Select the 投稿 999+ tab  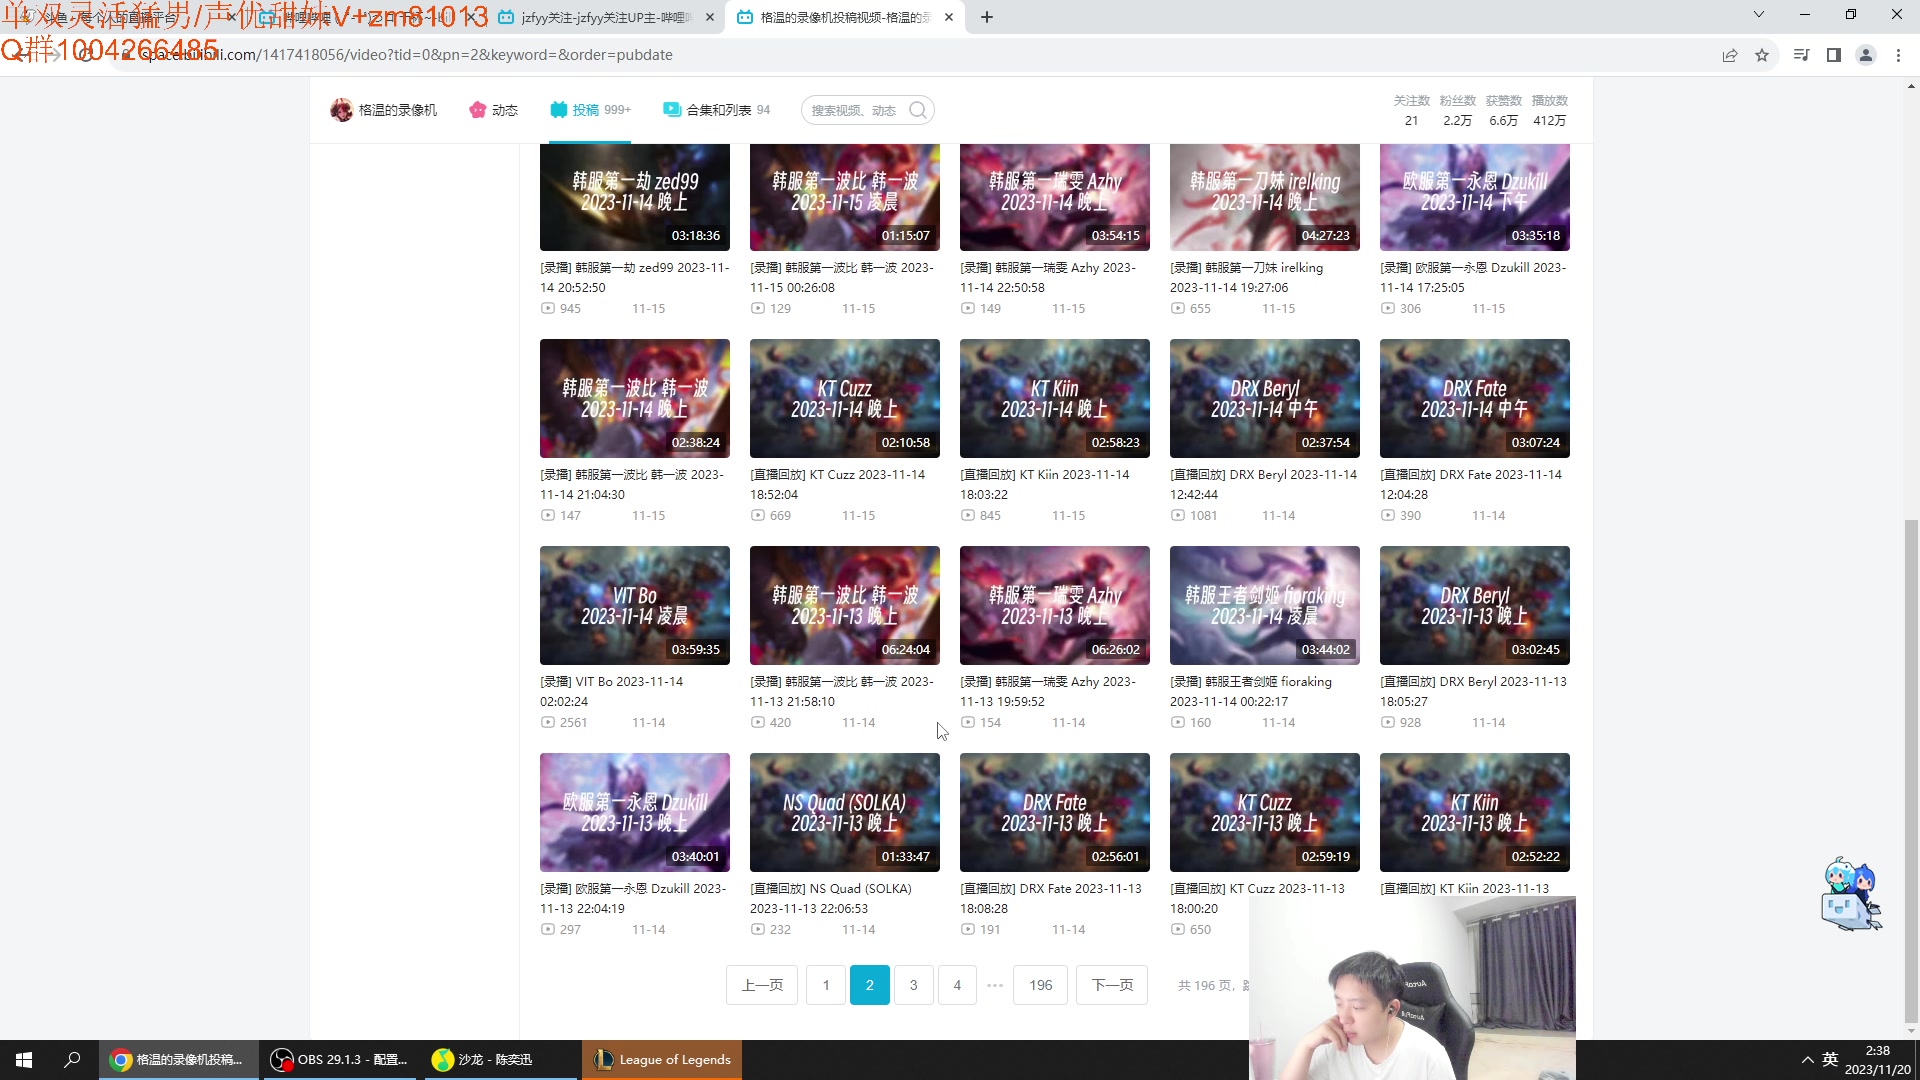590,110
